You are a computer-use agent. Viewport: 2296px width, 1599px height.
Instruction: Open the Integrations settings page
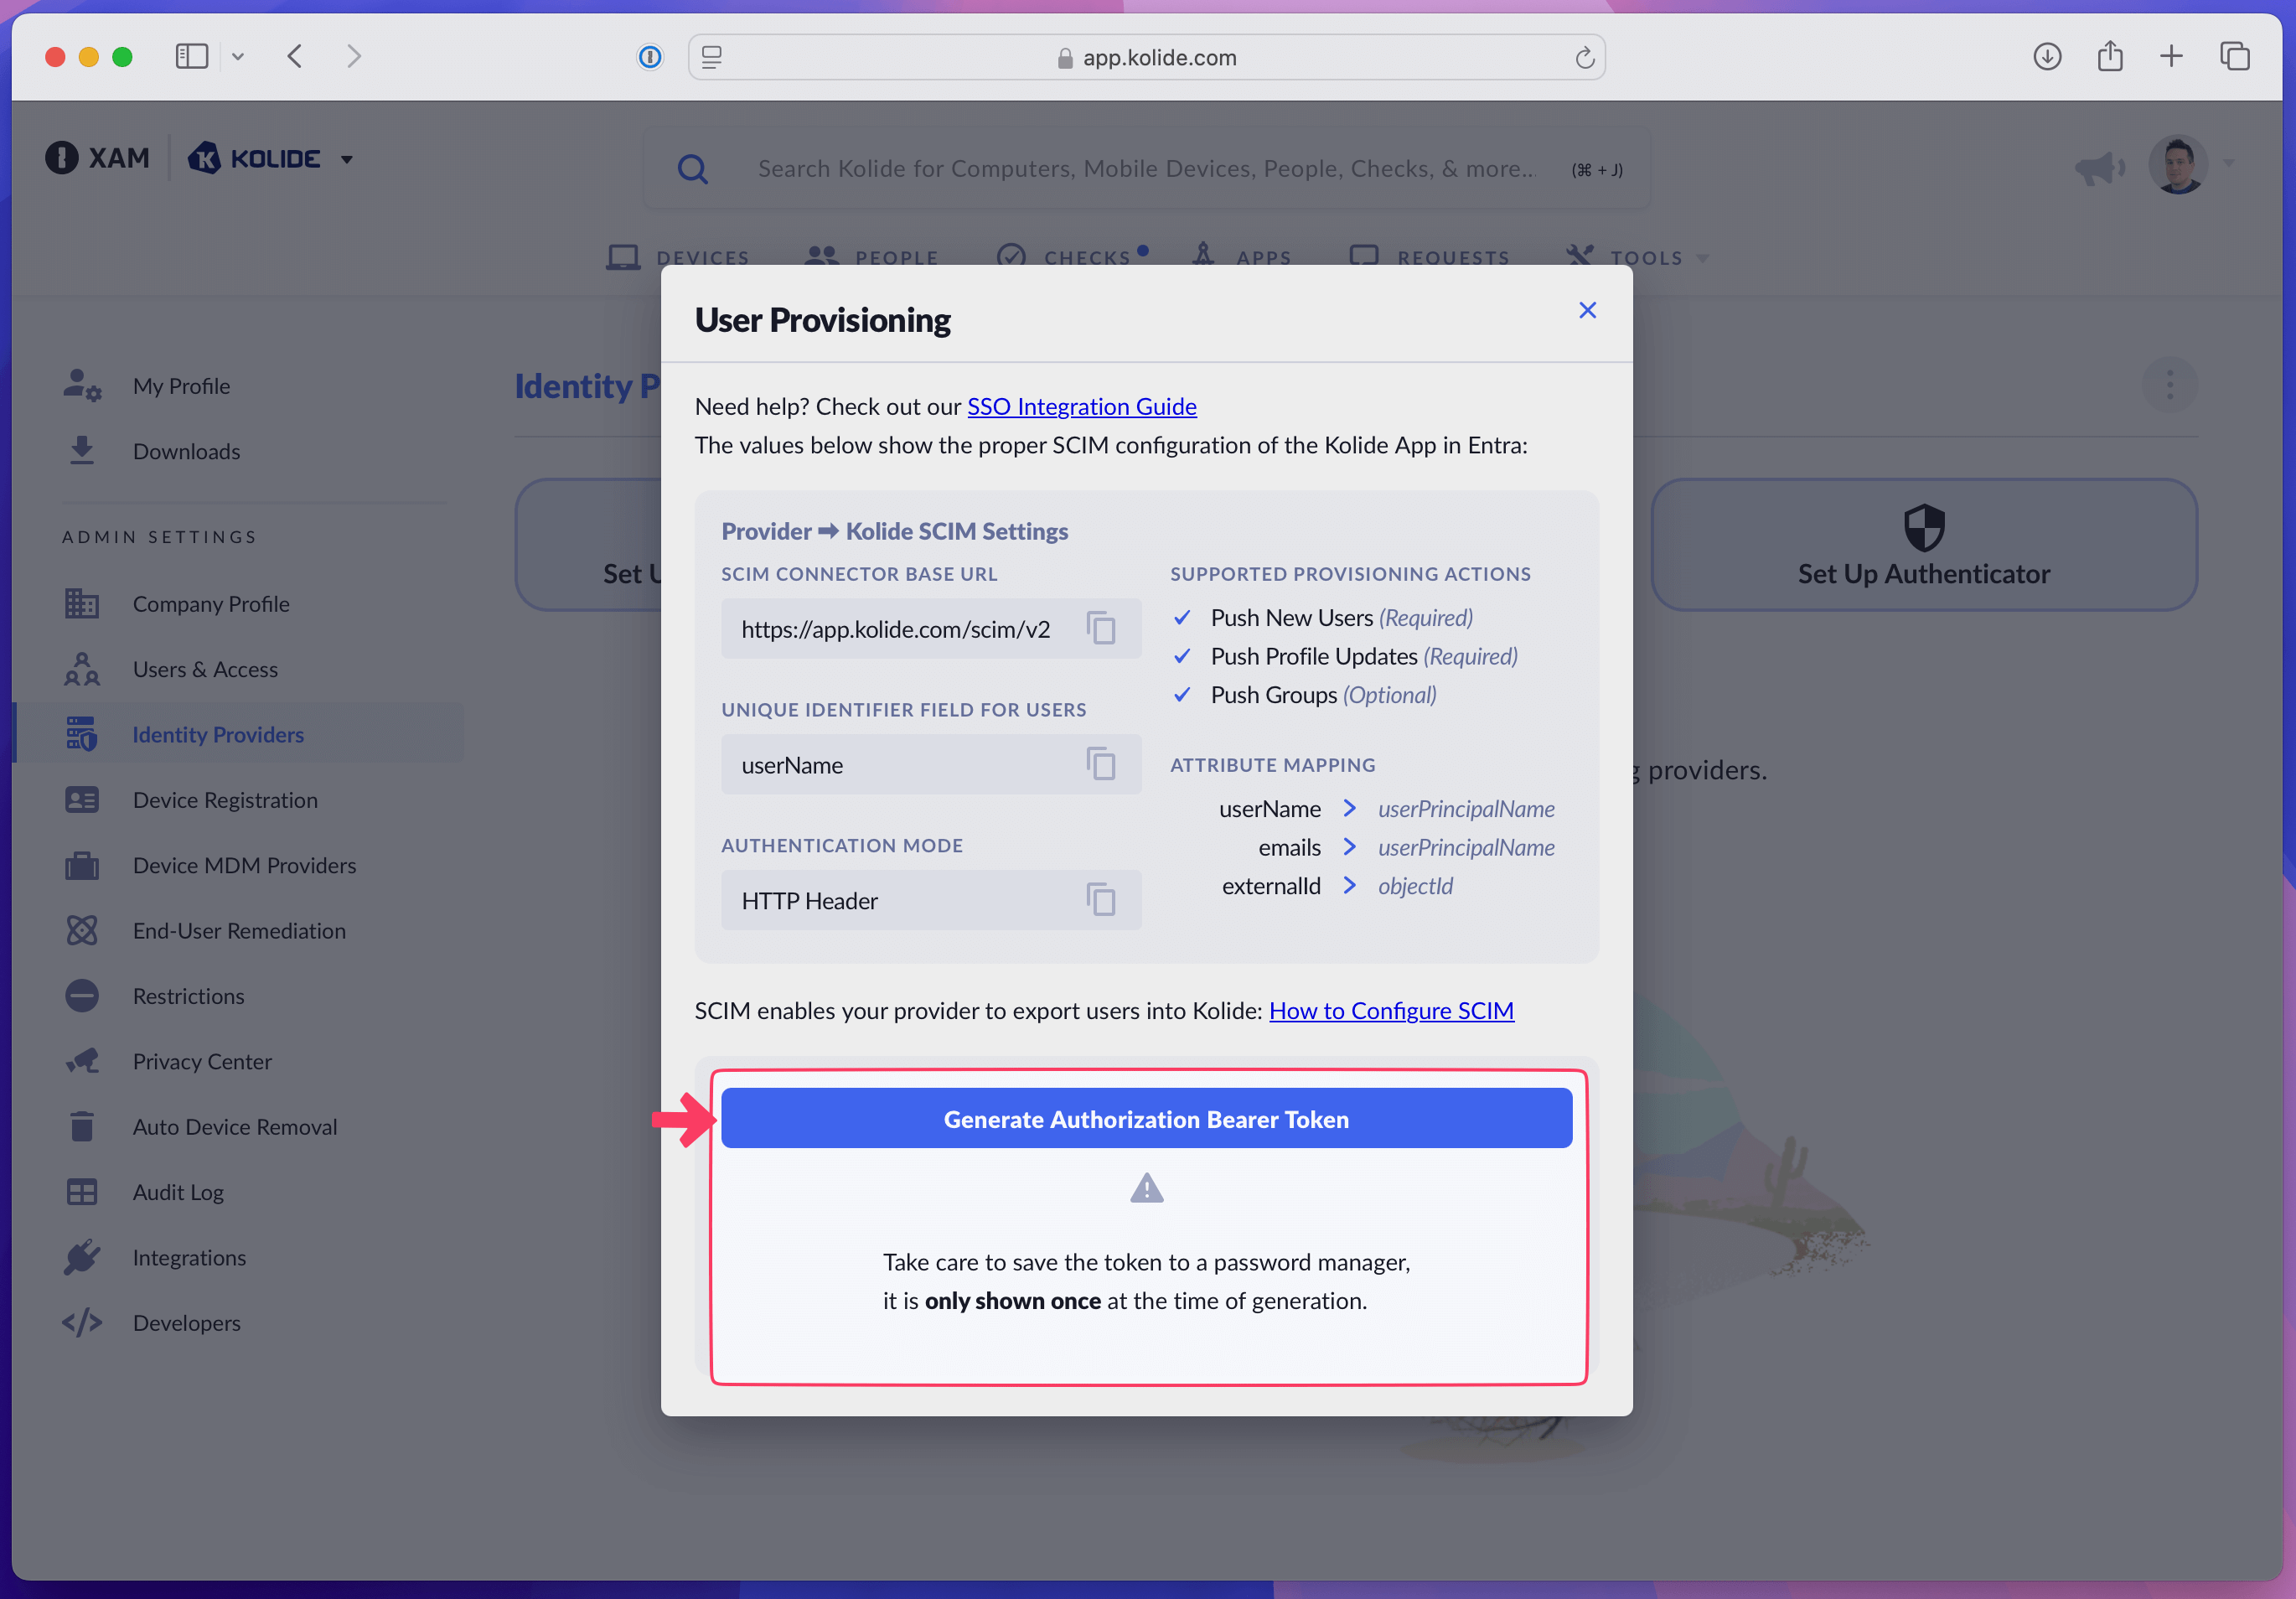[189, 1257]
